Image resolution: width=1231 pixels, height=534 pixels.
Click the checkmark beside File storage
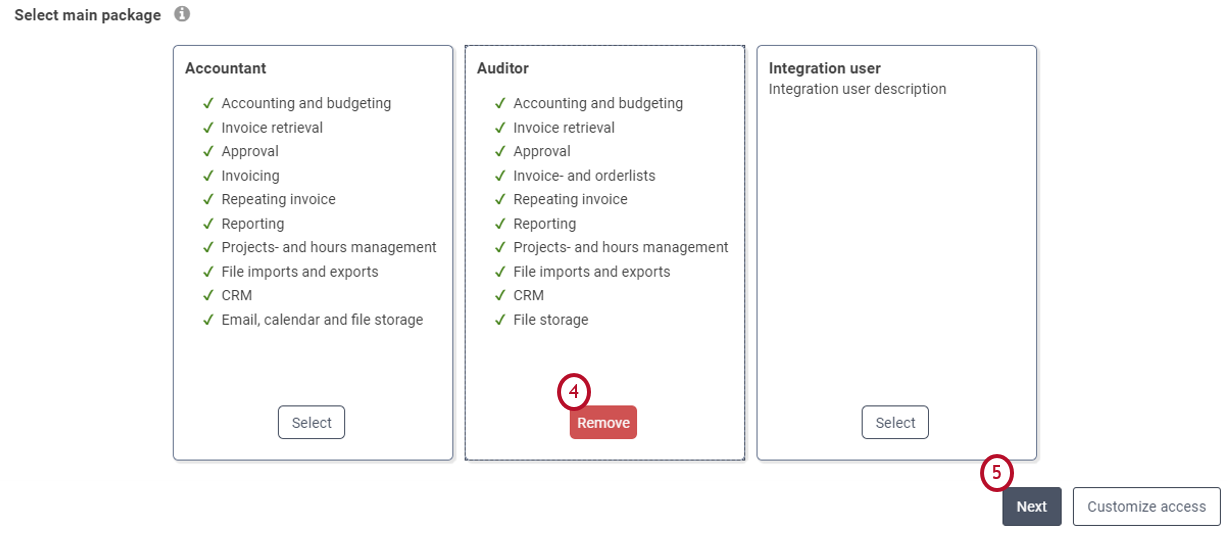501,320
